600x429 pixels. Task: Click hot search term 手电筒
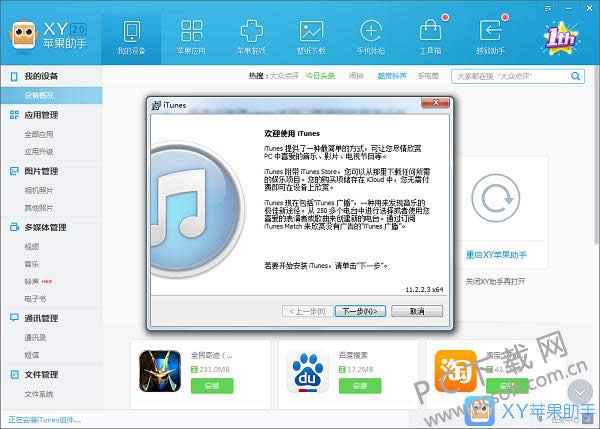coord(428,76)
